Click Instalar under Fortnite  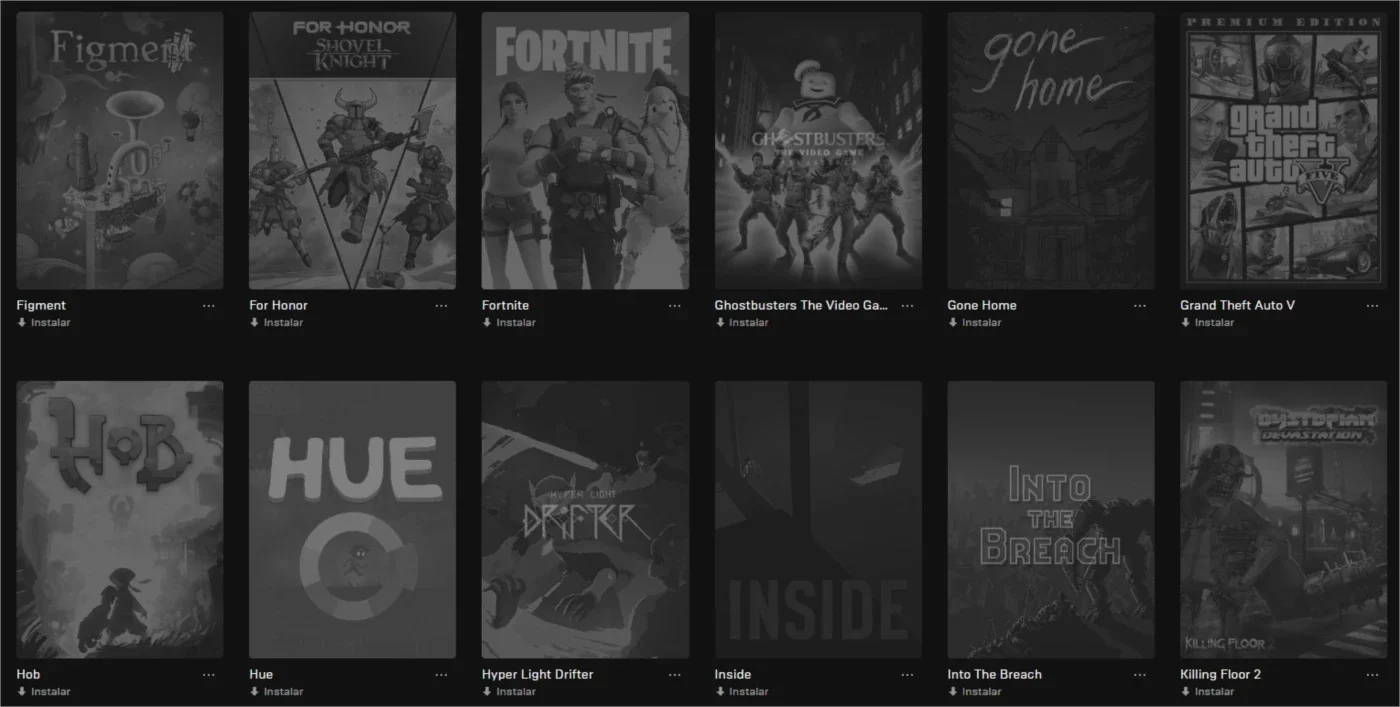pos(509,323)
